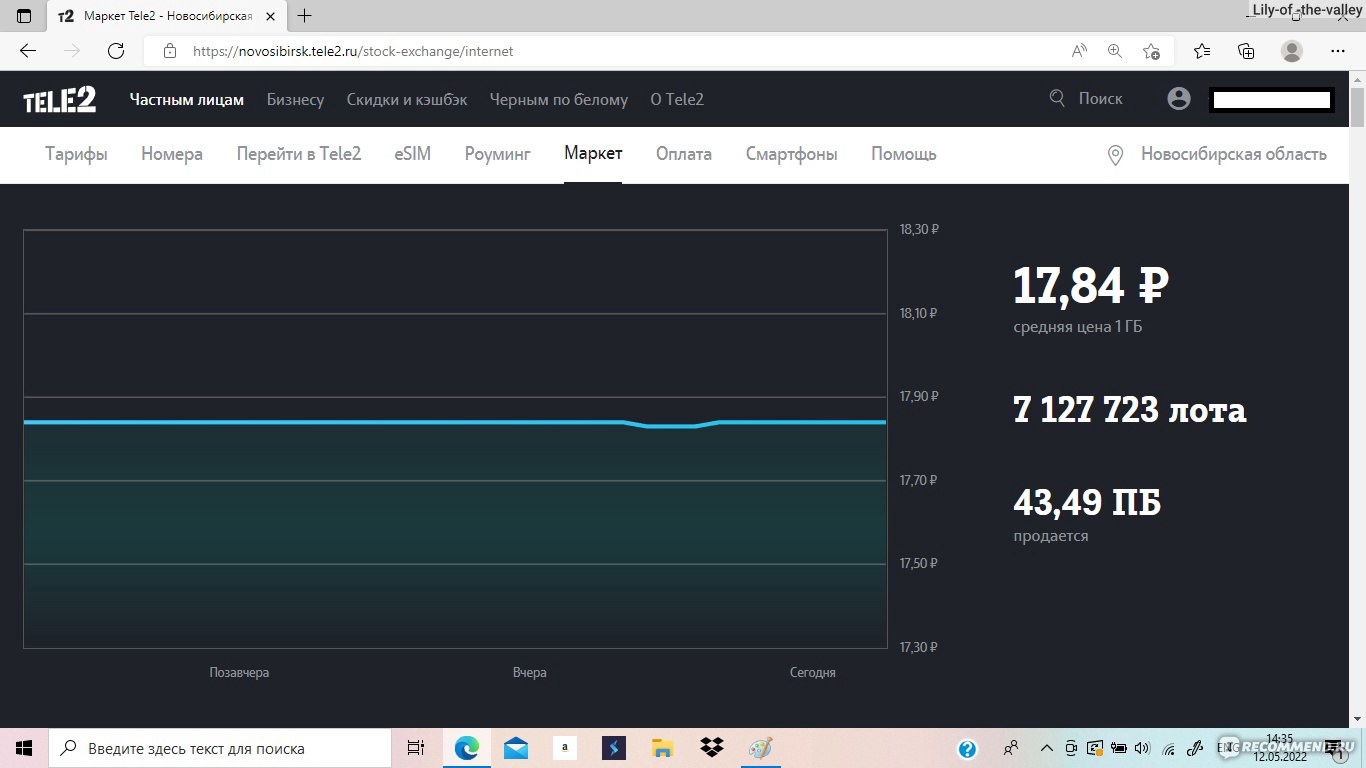Open browser Collections
The height and width of the screenshot is (768, 1366).
[1246, 51]
